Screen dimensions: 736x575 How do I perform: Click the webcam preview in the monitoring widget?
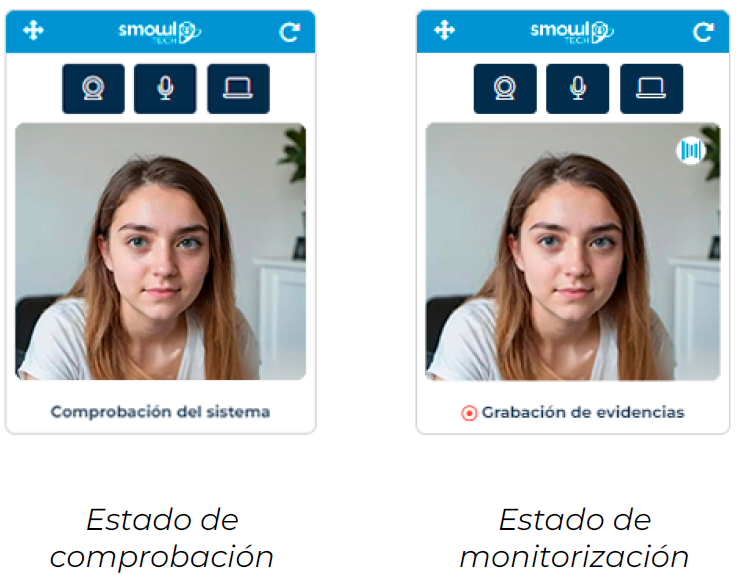[573, 252]
